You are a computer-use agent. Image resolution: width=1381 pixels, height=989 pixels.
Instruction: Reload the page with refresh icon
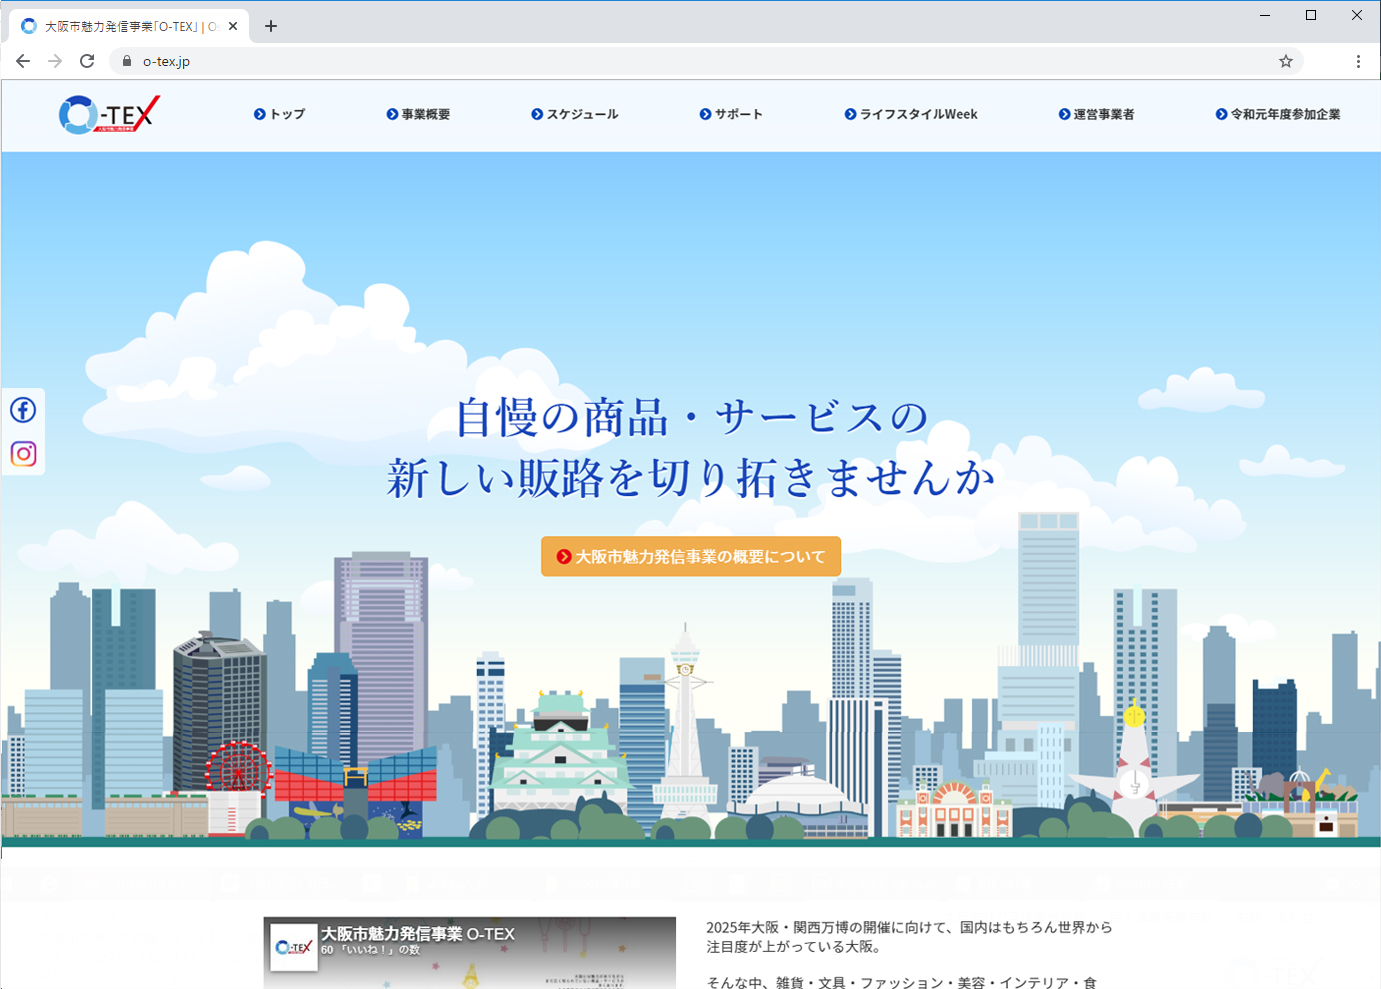point(87,61)
